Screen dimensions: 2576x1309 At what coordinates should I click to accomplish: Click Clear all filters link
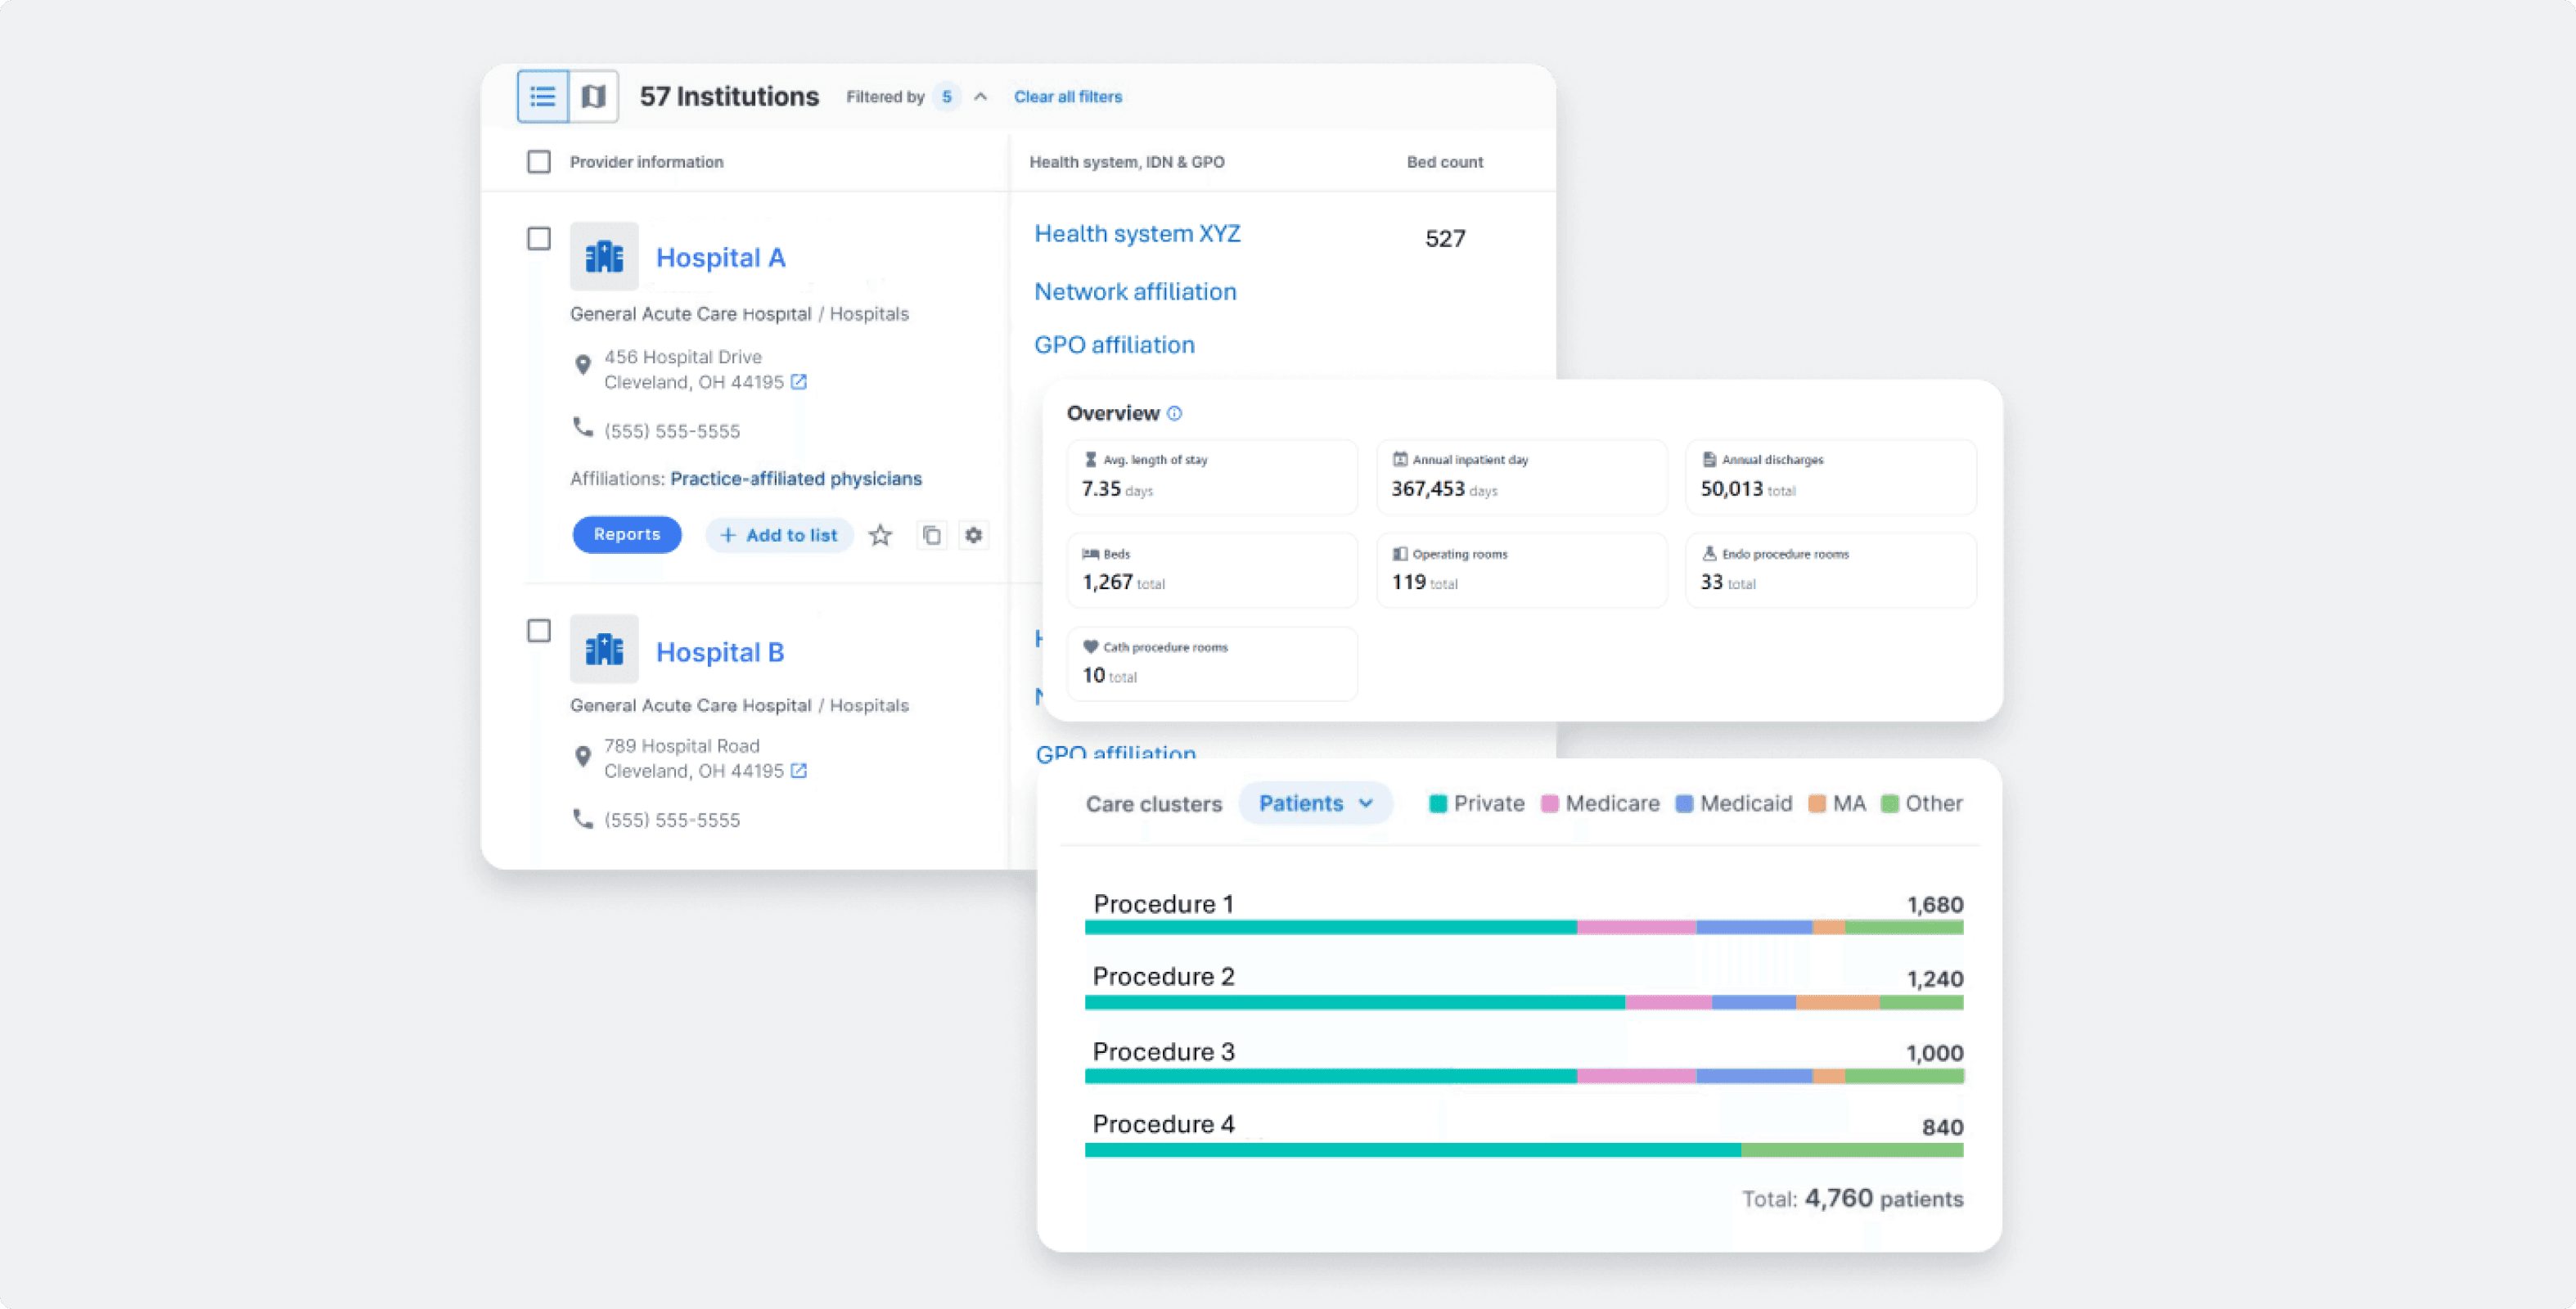[1068, 97]
